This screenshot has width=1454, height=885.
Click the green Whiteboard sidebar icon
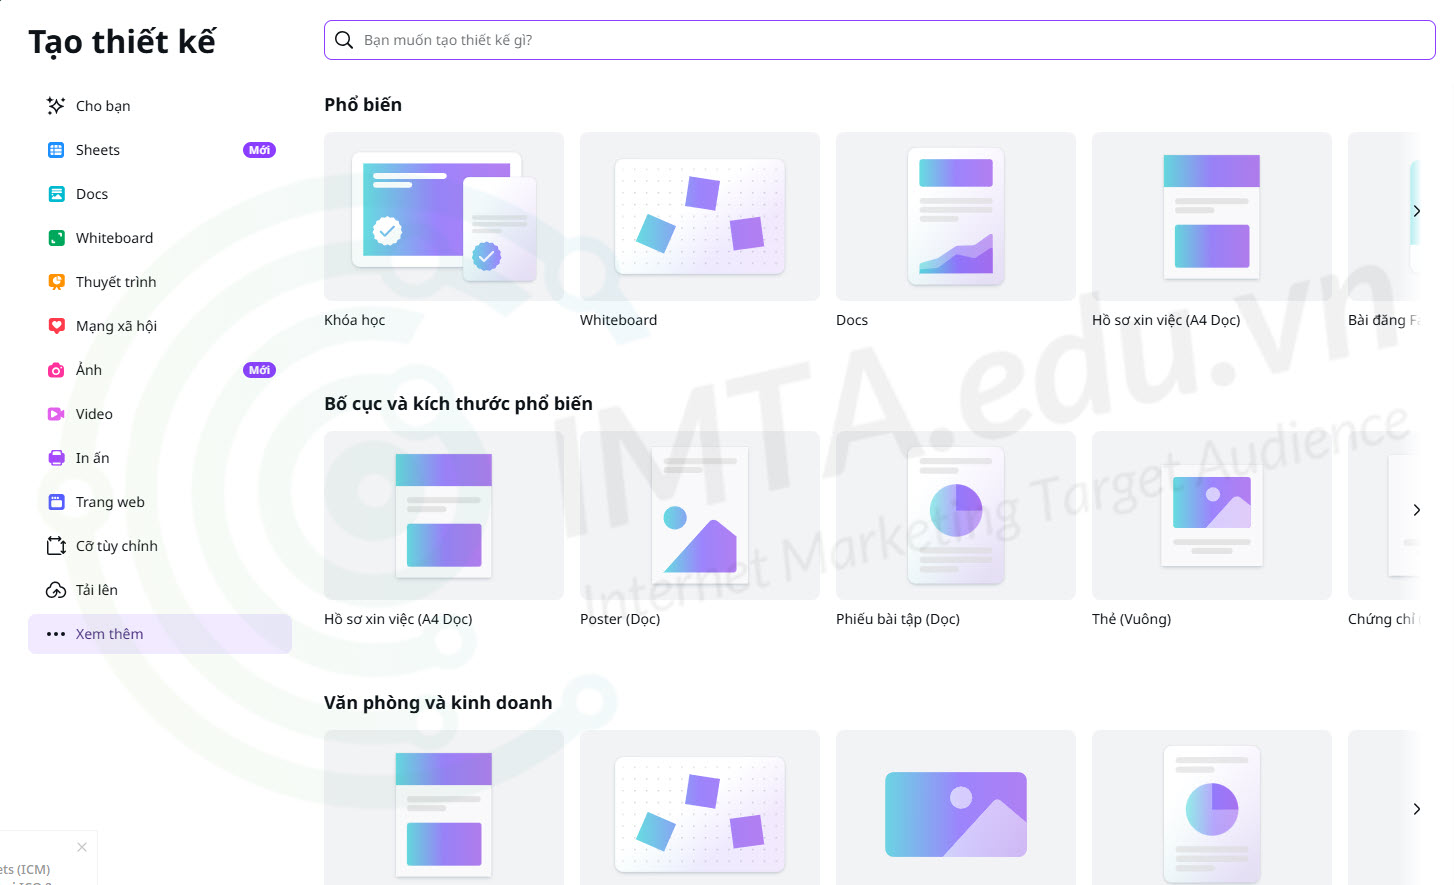pyautogui.click(x=56, y=238)
